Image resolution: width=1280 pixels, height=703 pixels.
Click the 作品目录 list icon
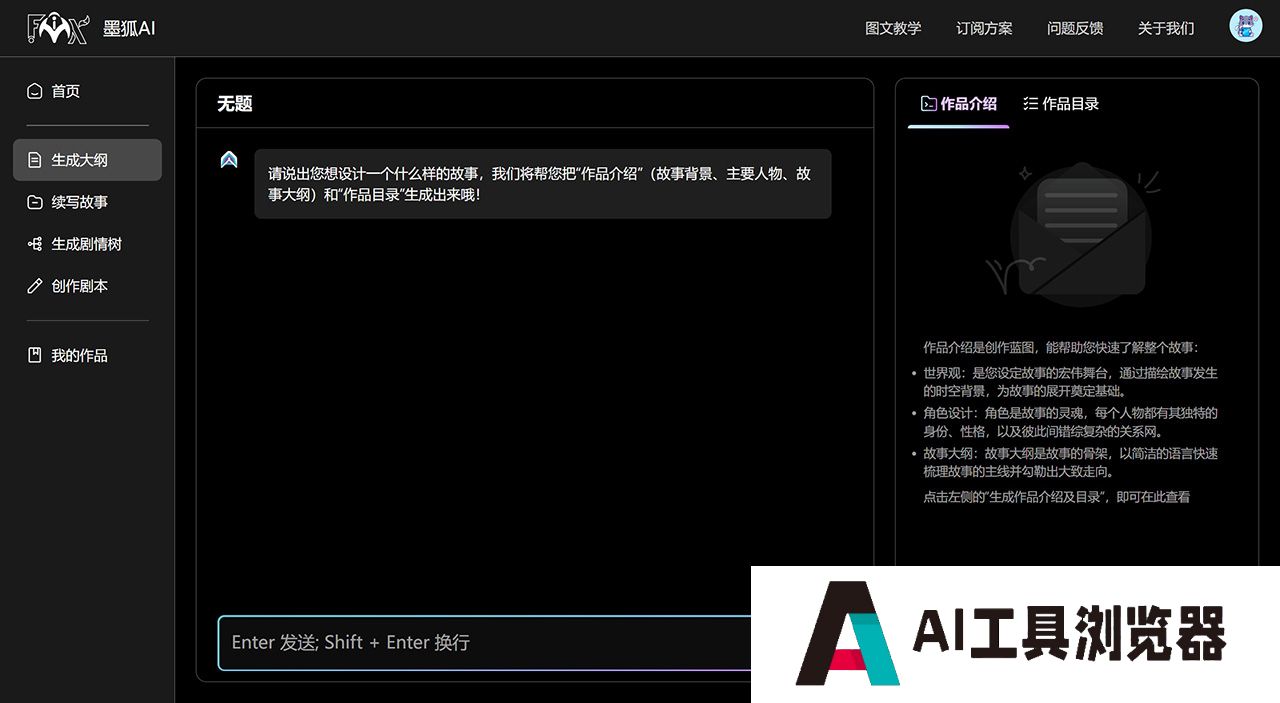[1030, 103]
